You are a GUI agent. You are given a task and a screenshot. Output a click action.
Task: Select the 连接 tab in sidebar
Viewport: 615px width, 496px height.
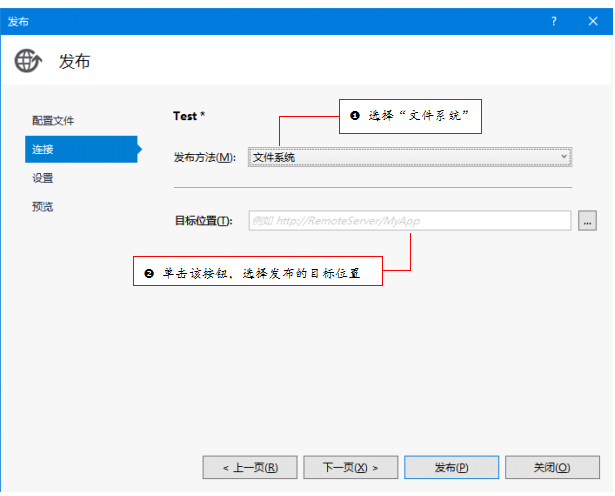point(43,149)
